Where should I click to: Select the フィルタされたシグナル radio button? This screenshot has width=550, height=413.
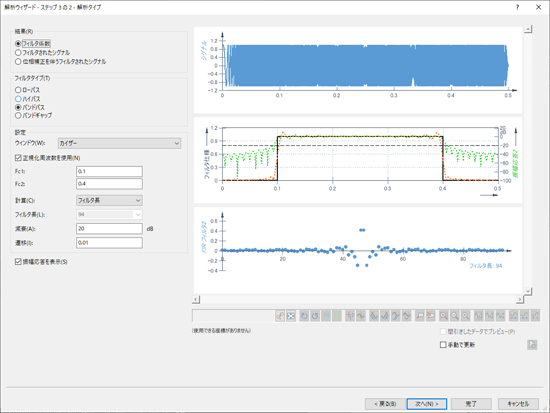[18, 53]
